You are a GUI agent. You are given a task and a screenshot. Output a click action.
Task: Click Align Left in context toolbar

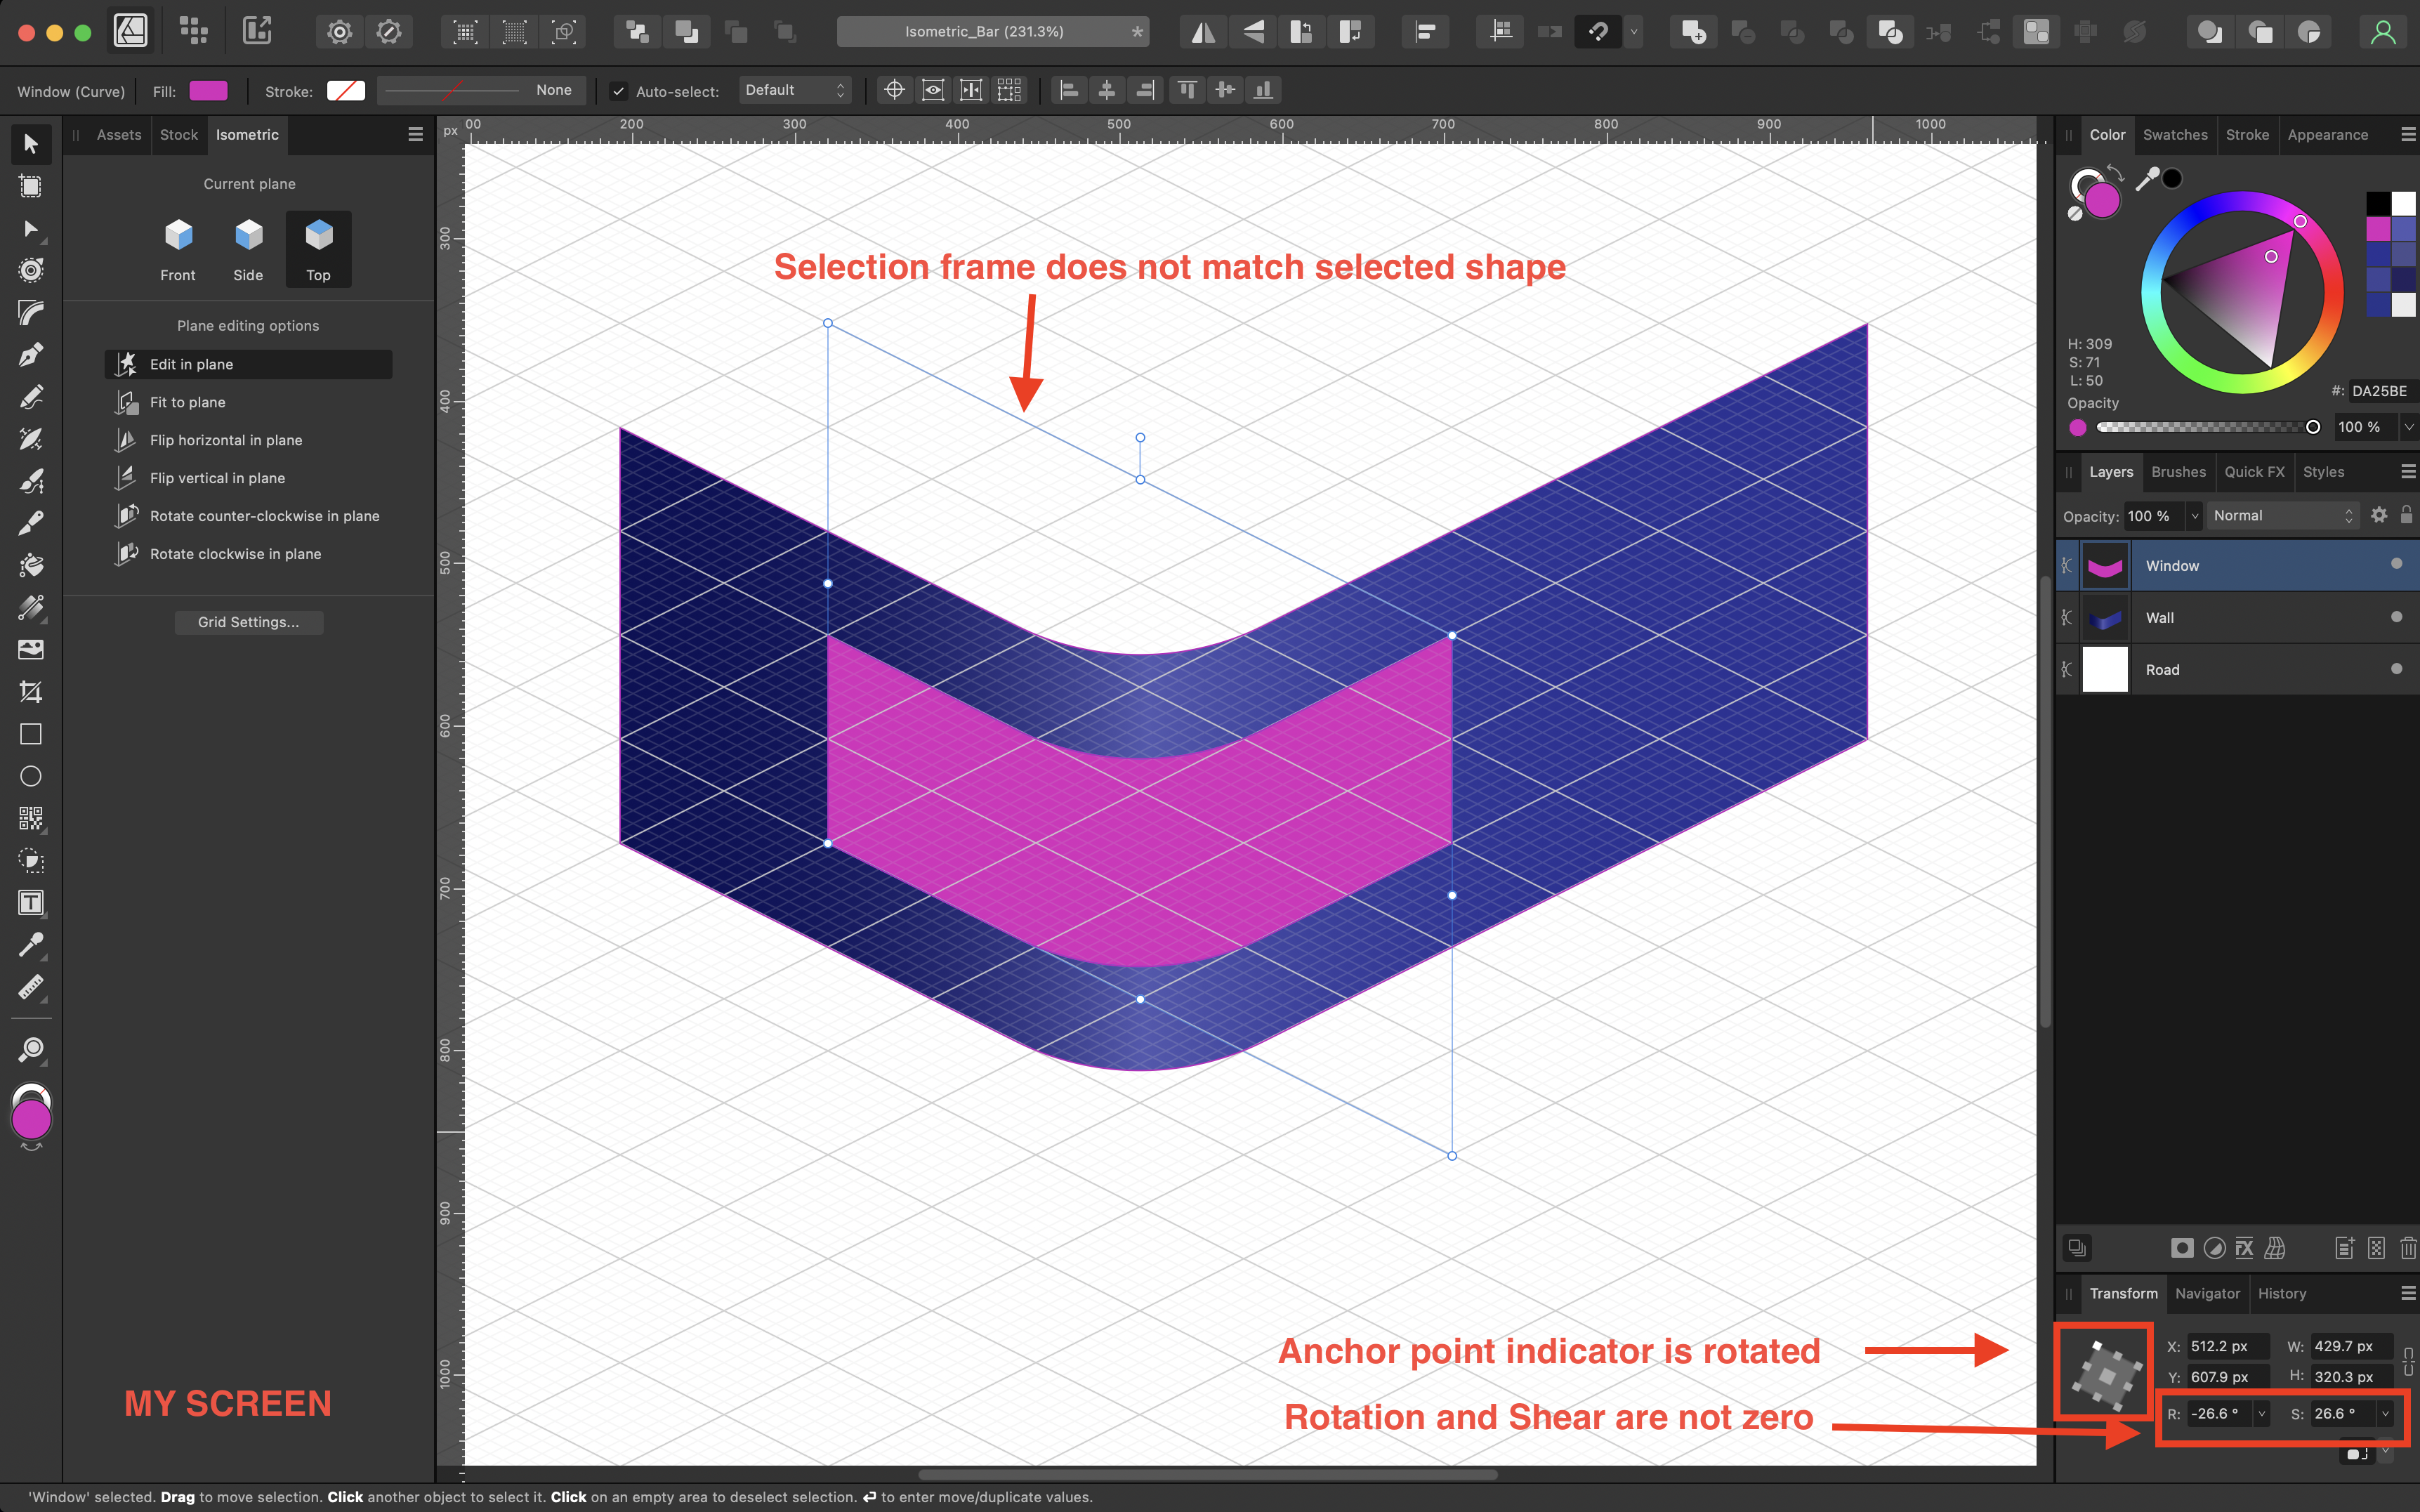(1068, 90)
